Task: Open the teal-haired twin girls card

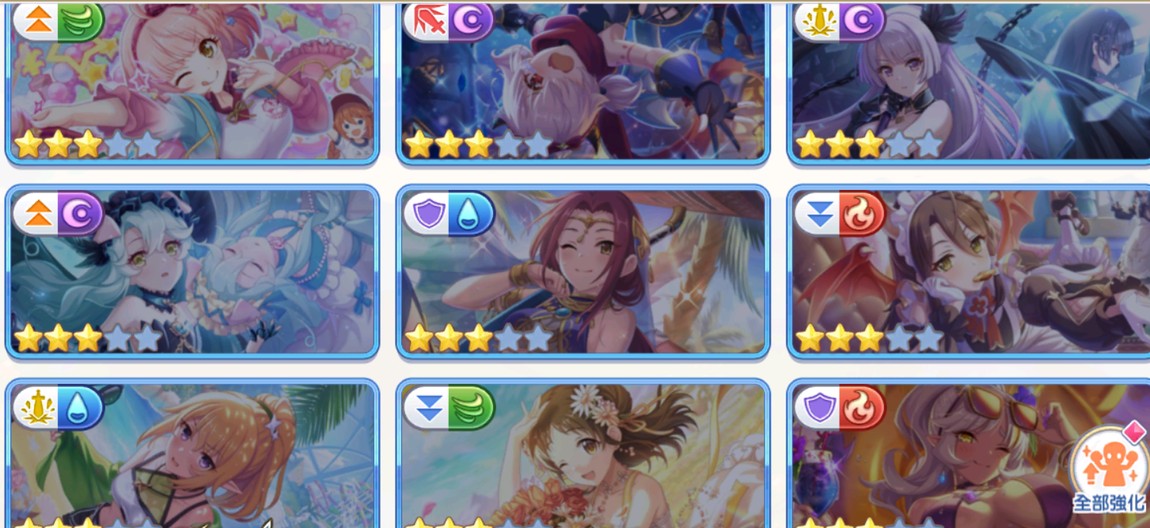Action: [x=192, y=271]
